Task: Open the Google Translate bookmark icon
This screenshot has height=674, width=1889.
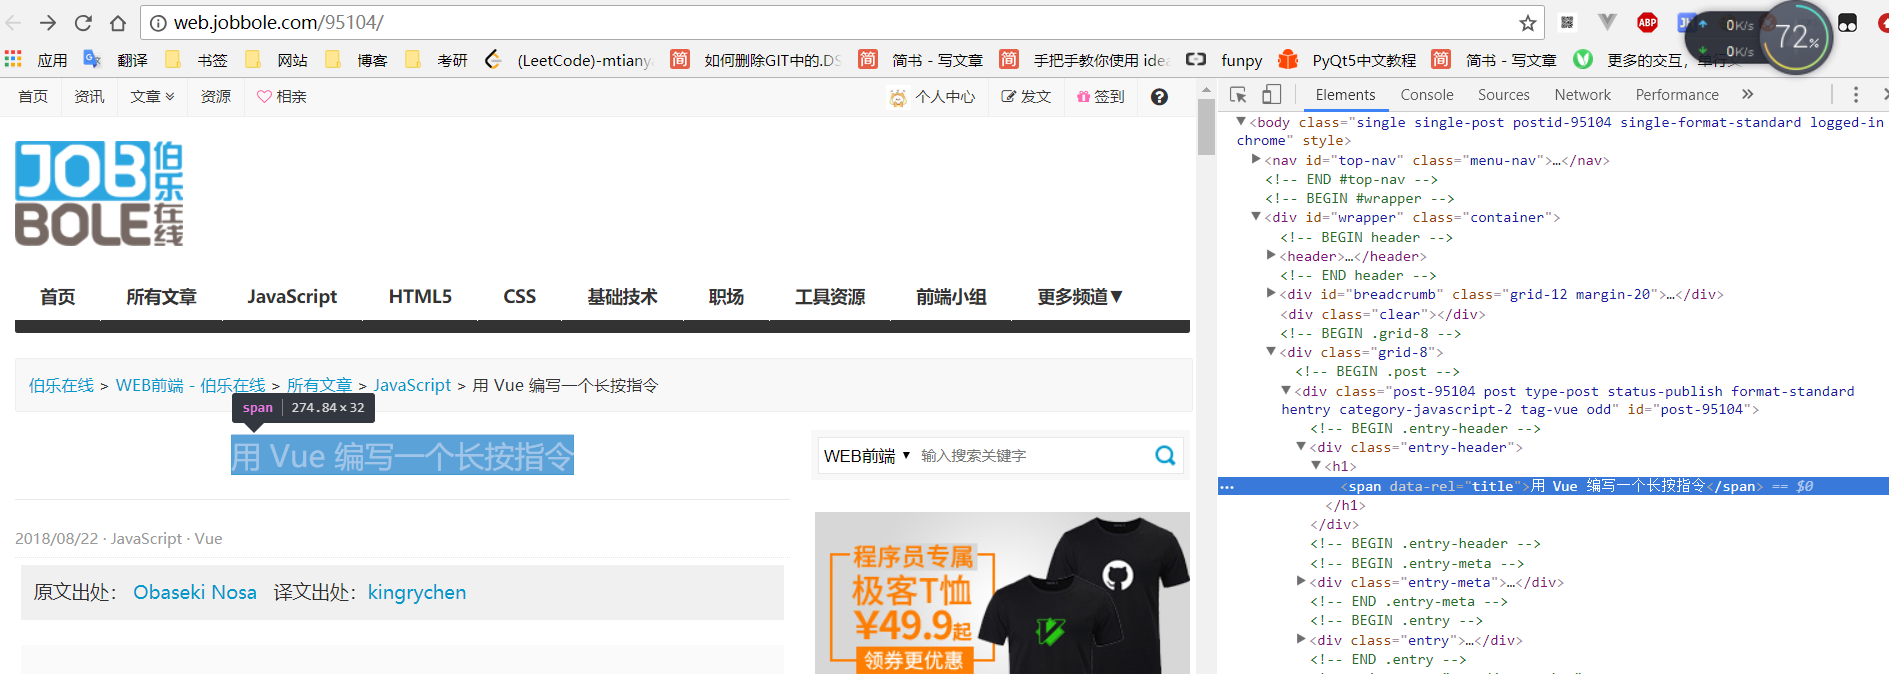Action: (x=92, y=60)
